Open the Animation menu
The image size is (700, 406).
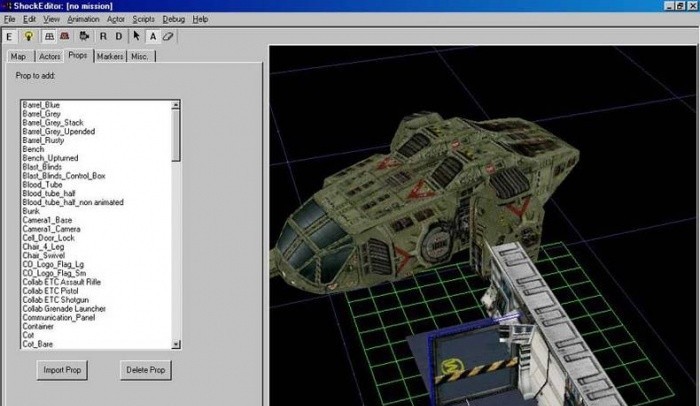coord(83,19)
